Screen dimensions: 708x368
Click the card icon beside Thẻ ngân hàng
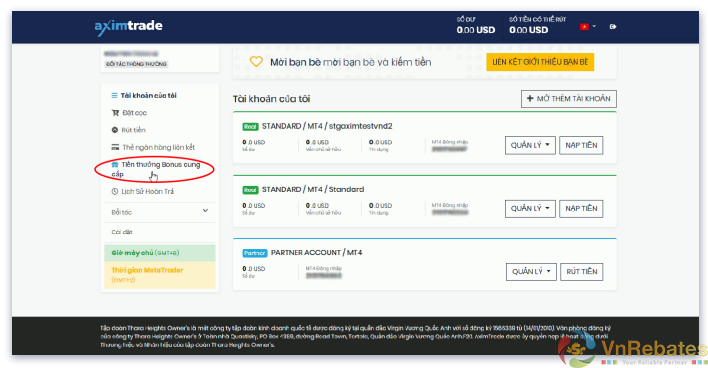(x=115, y=147)
